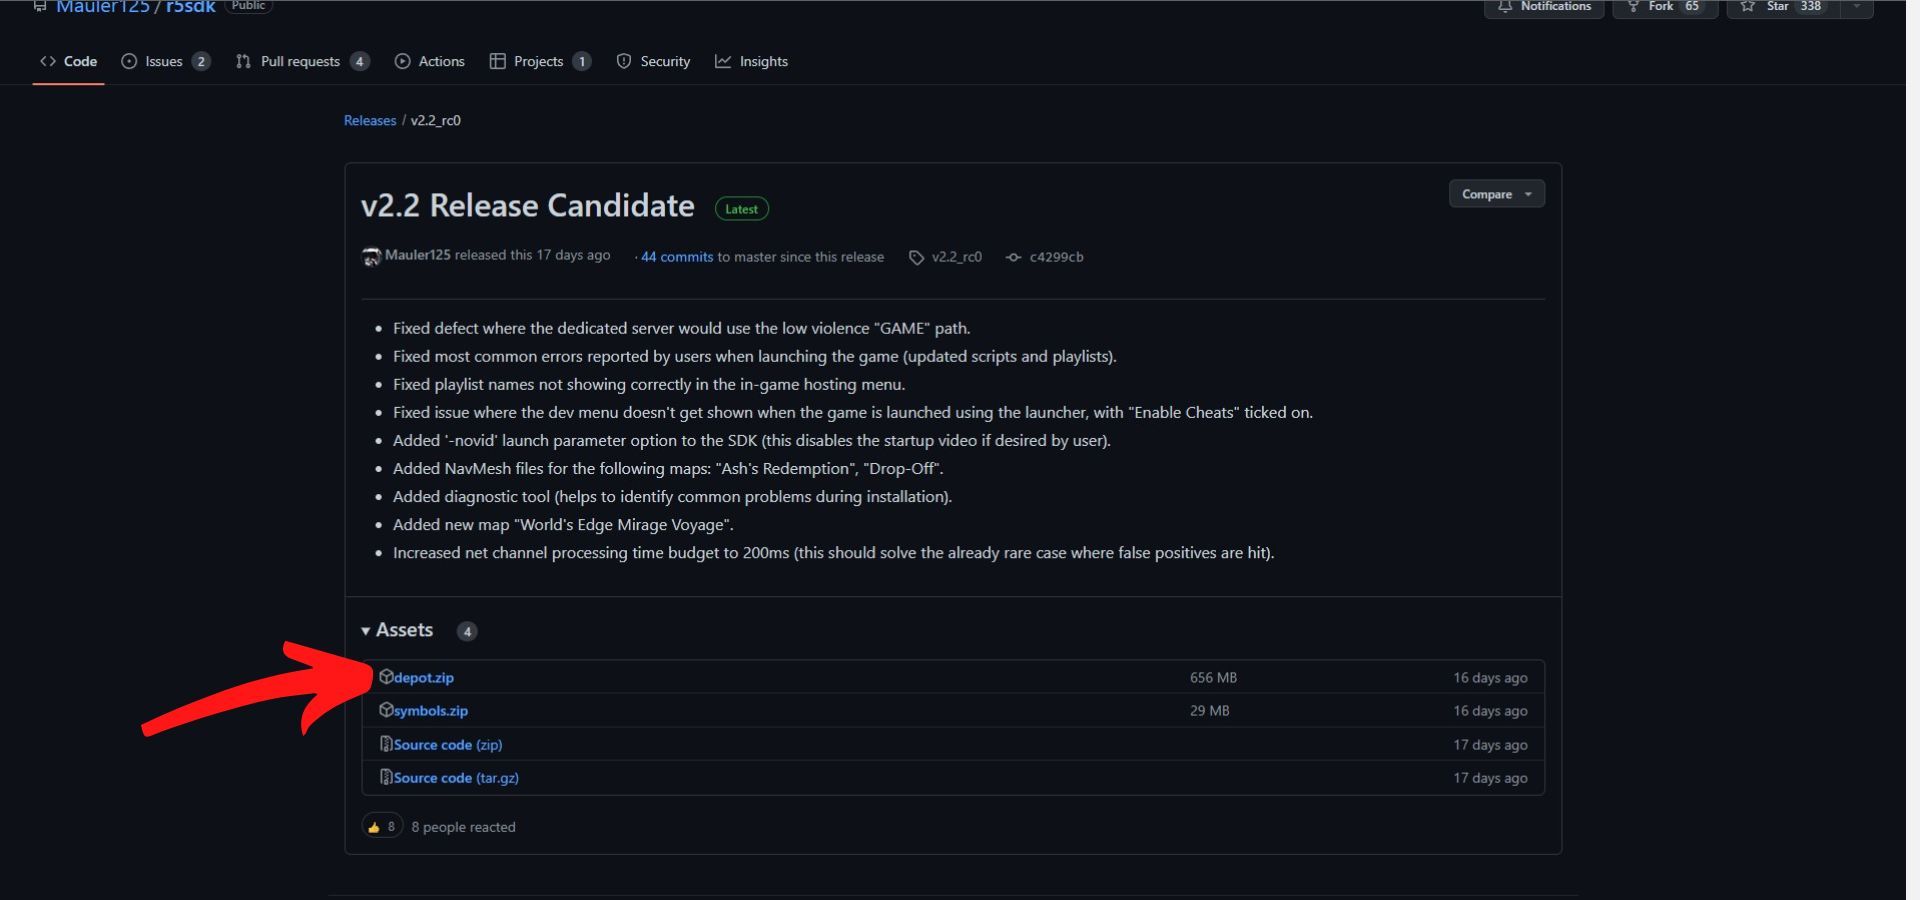
Task: Click the Security shield icon
Action: pos(623,61)
